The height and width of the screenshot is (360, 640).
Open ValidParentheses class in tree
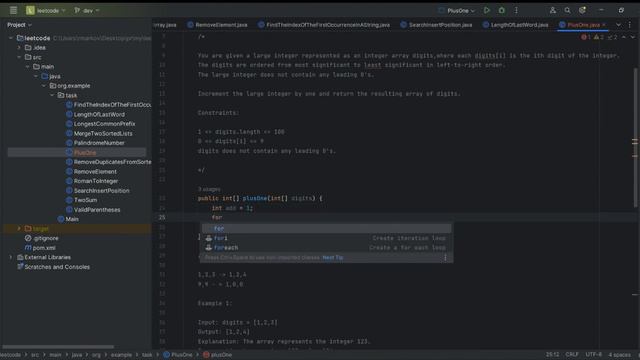[93, 210]
